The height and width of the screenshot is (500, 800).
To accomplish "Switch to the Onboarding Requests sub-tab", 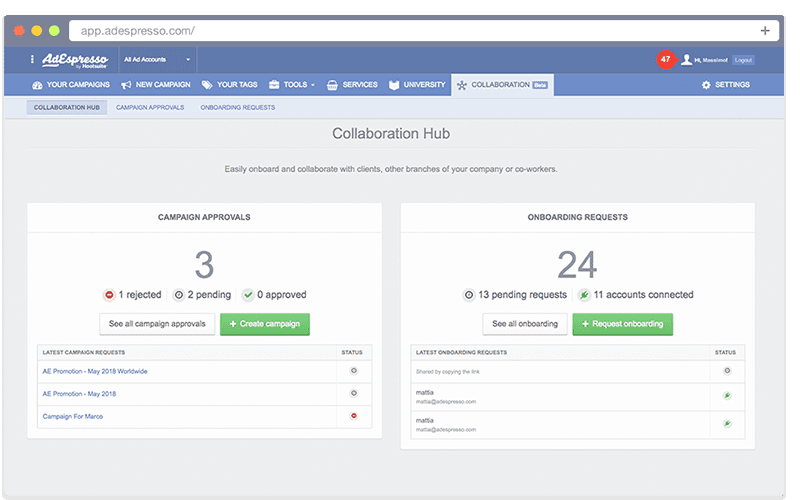I will [x=237, y=107].
